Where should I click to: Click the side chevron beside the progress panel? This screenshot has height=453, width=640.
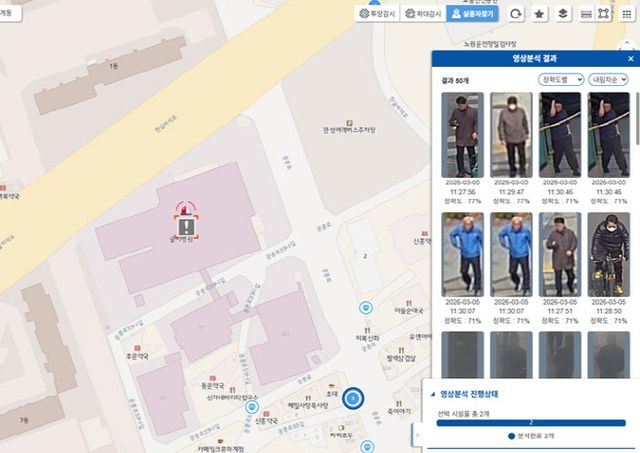click(416, 435)
